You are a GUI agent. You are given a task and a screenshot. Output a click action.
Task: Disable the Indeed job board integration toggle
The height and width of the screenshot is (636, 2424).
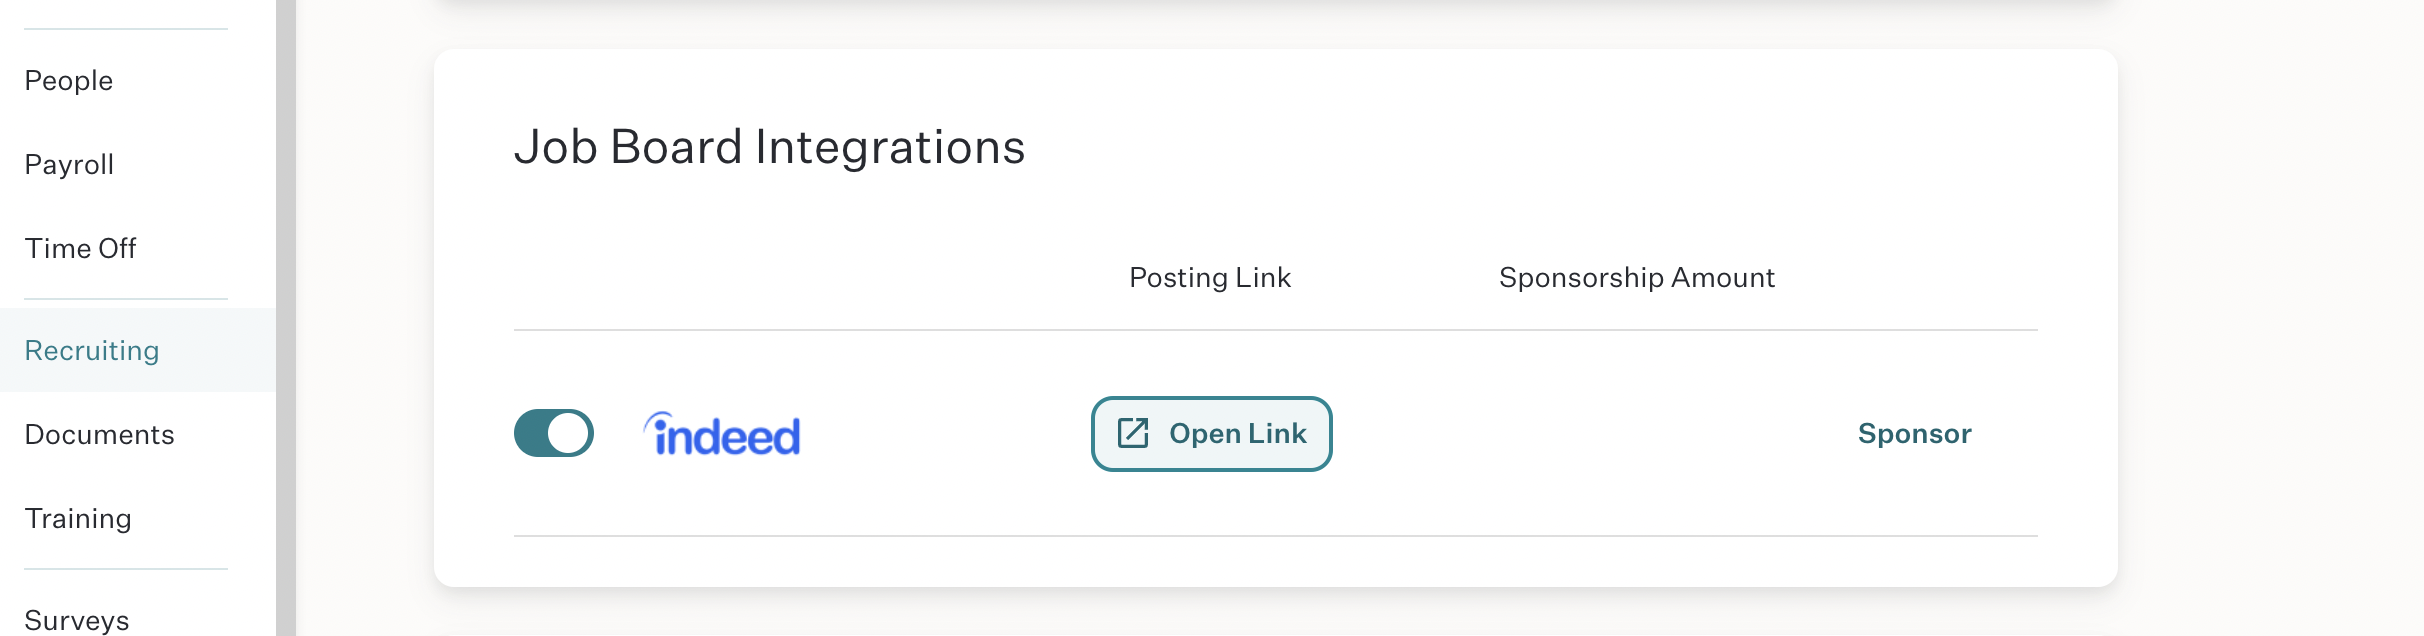click(x=554, y=433)
